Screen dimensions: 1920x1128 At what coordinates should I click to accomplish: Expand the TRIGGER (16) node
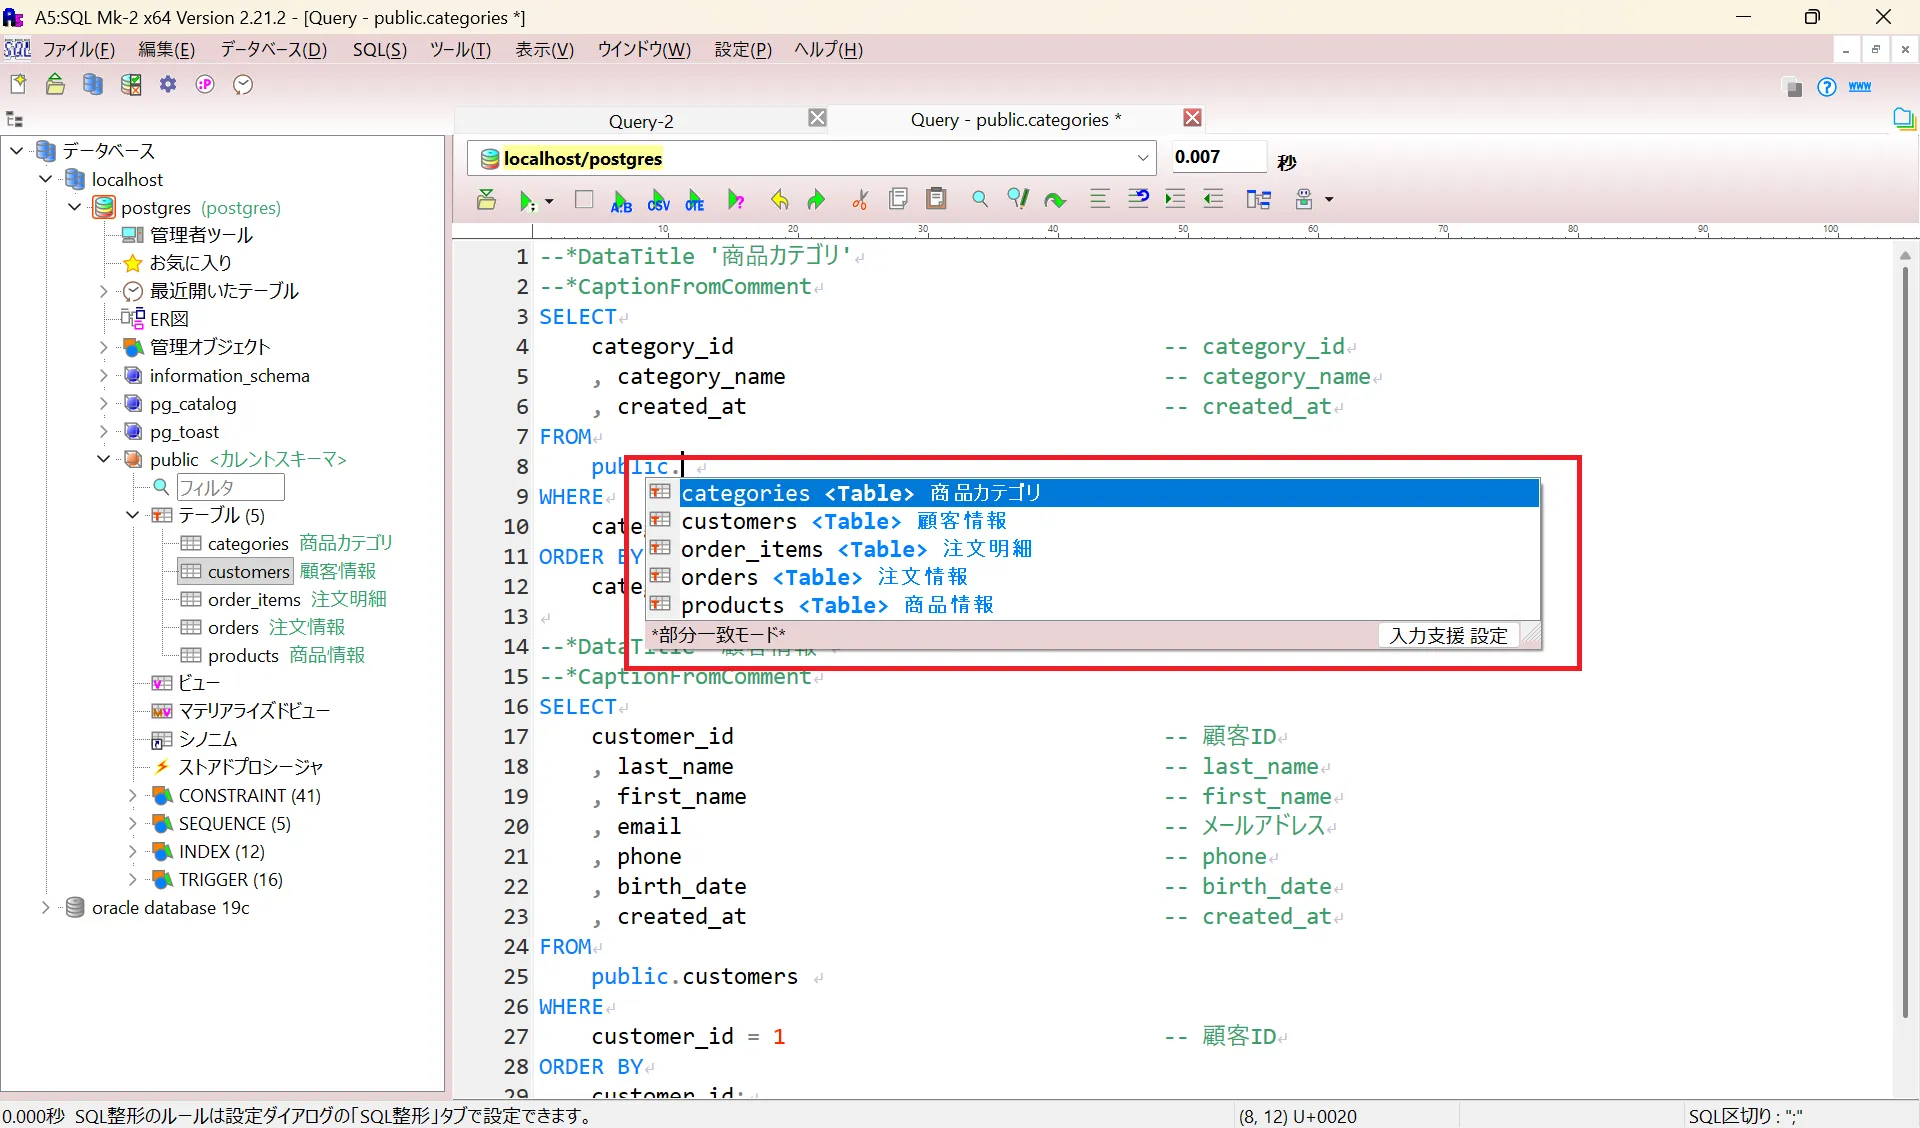tap(133, 879)
